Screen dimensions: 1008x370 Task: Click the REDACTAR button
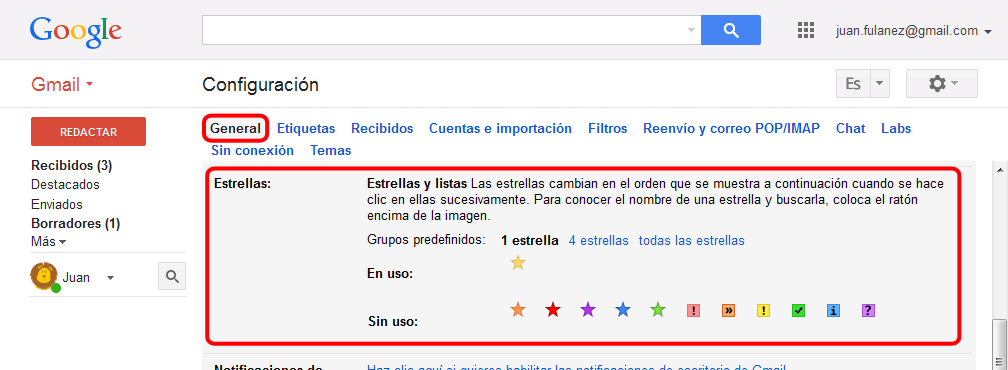[89, 132]
